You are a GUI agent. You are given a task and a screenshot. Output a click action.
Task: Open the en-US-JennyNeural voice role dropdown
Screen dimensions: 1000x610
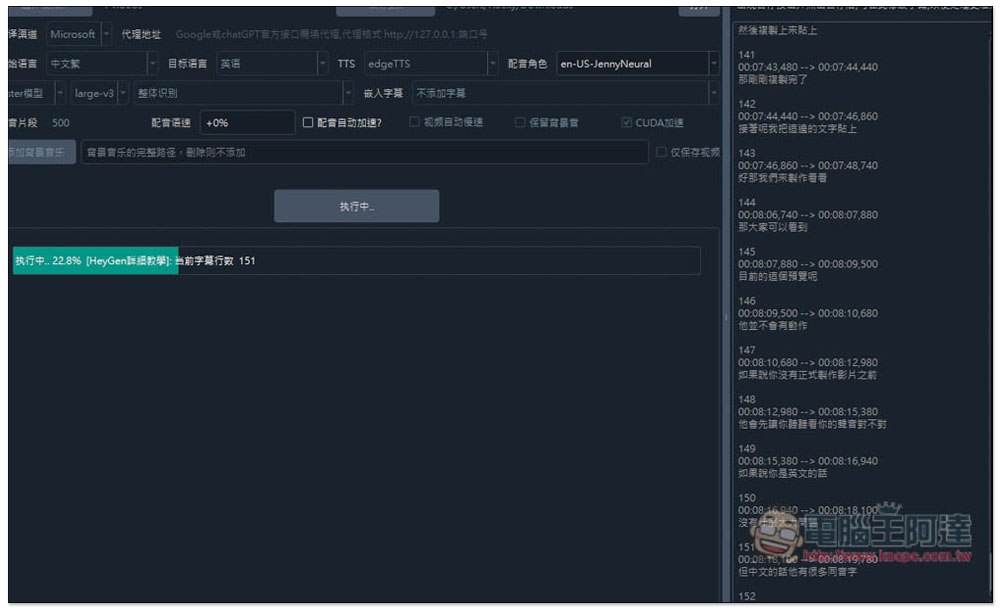(x=638, y=64)
